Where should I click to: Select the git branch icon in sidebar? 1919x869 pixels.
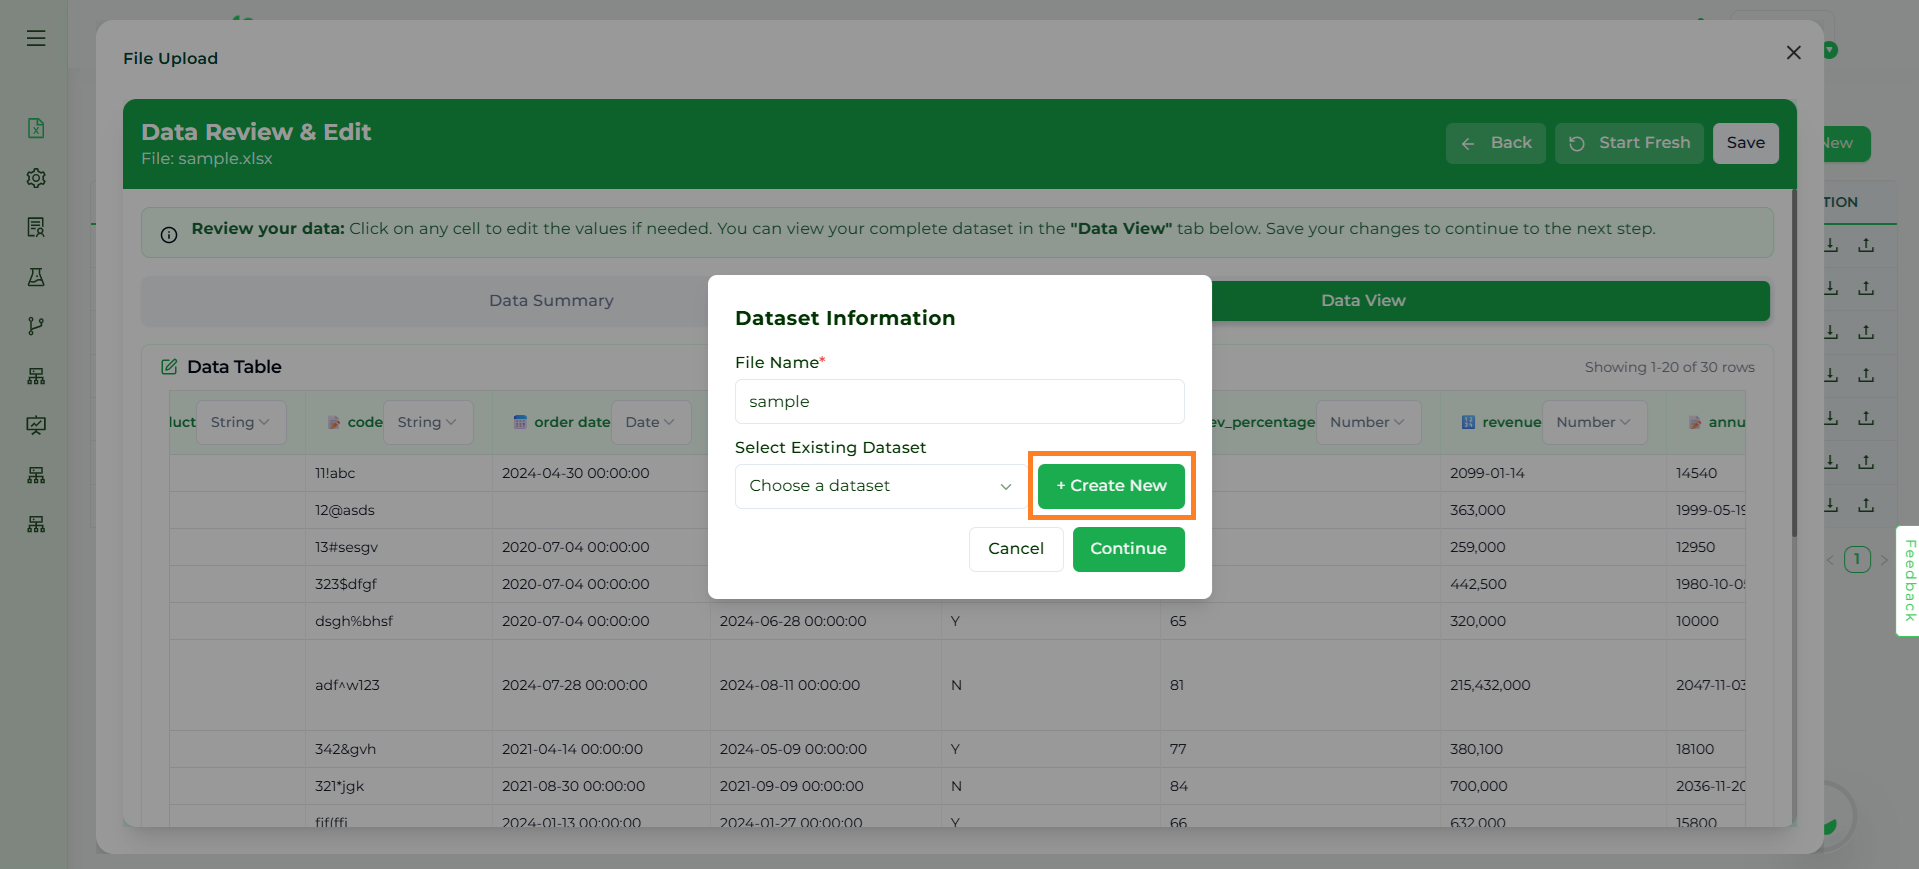[x=36, y=326]
